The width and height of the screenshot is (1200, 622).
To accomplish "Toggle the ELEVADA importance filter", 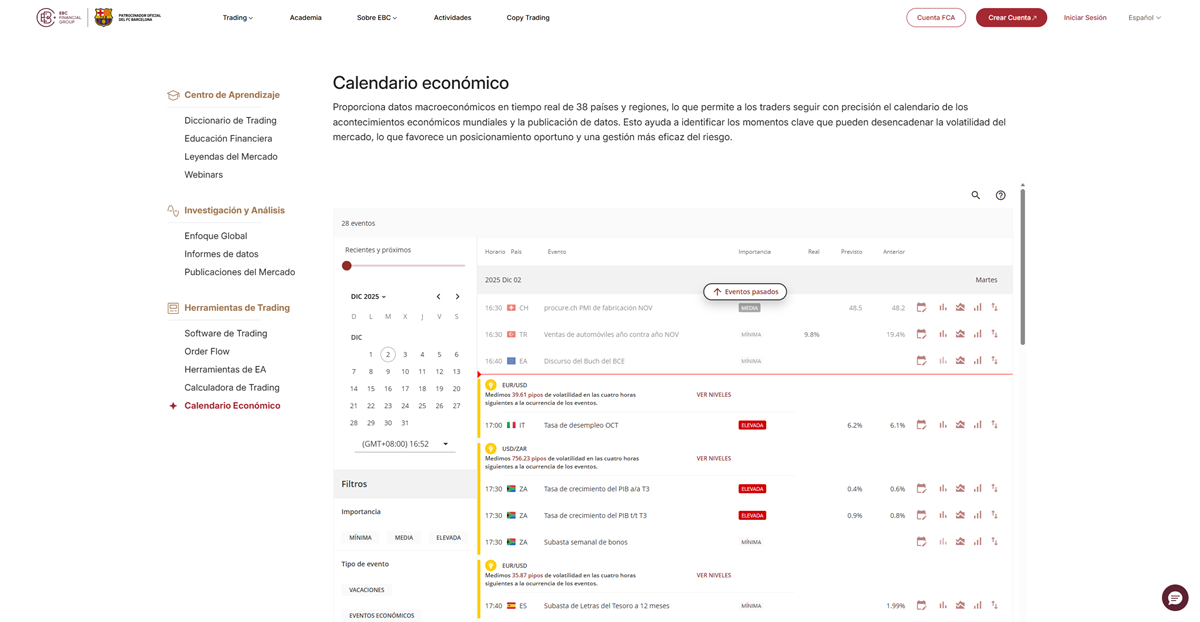I will (x=447, y=537).
